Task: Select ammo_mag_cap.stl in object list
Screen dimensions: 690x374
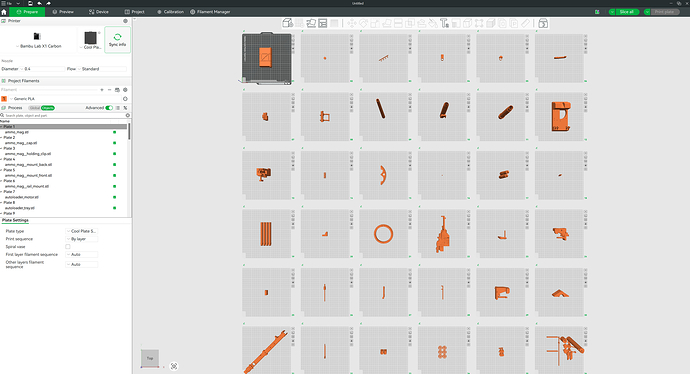Action: (21, 143)
